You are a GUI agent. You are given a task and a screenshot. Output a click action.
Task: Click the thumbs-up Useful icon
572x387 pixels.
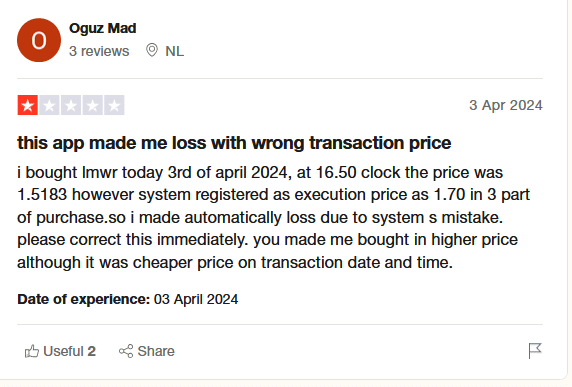pos(32,351)
